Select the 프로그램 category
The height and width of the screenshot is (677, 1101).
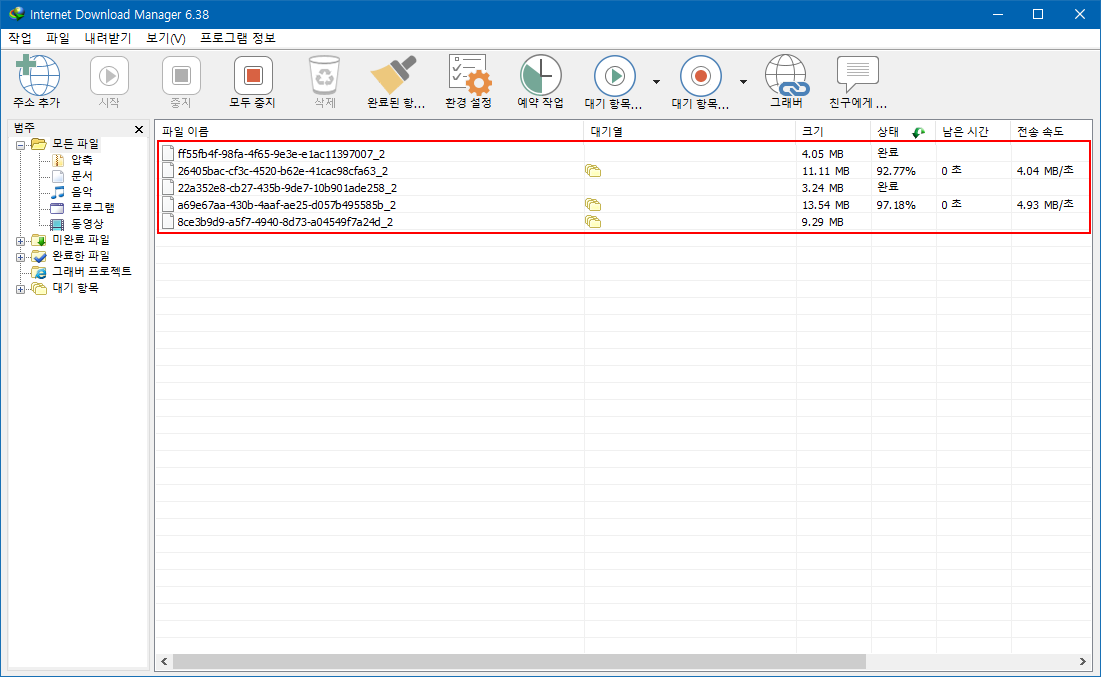click(93, 208)
